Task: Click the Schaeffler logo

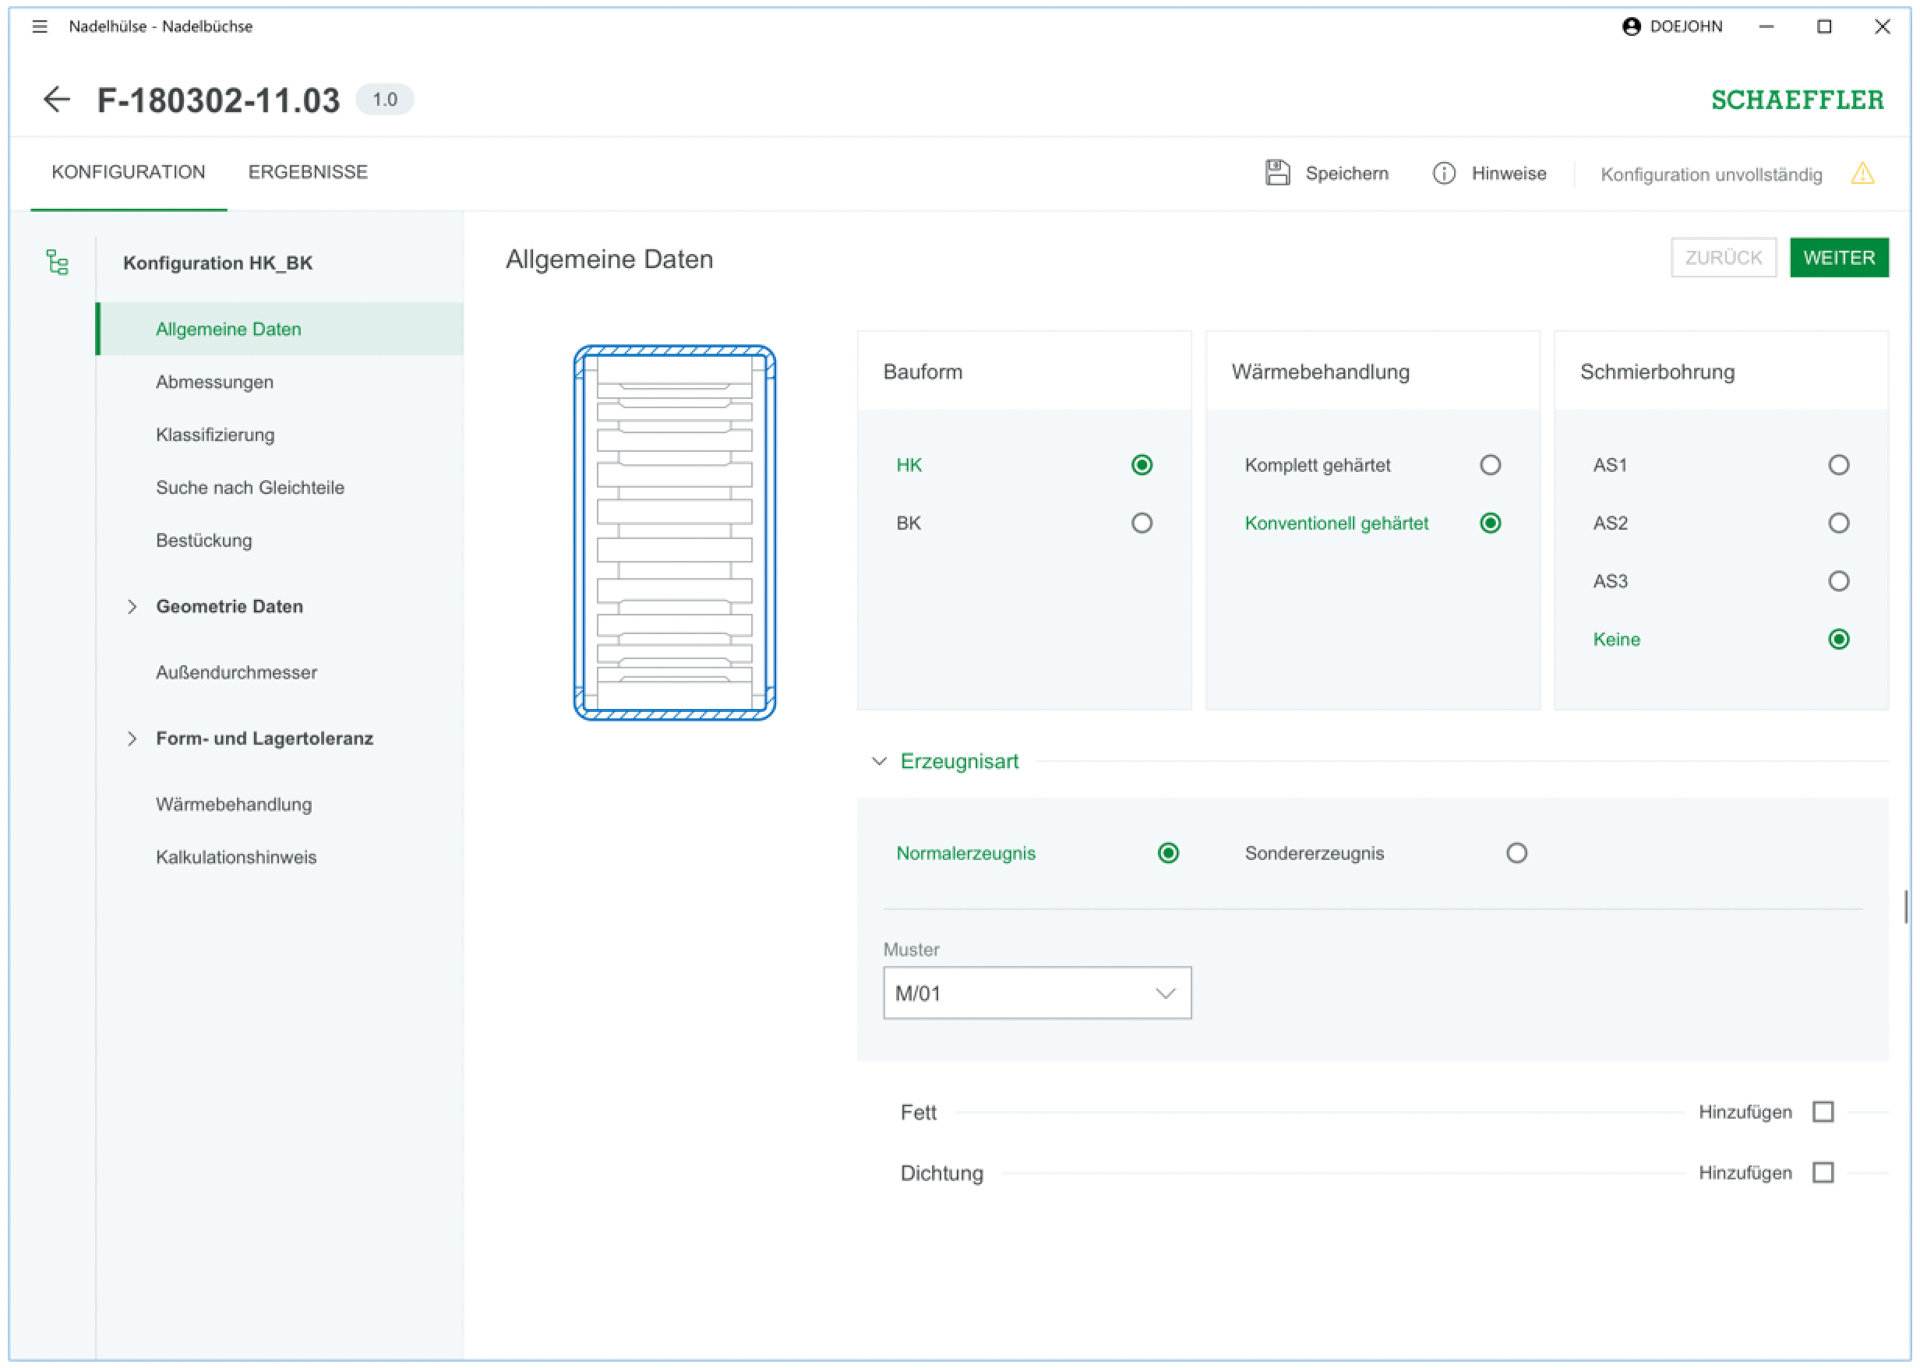Action: (1796, 100)
